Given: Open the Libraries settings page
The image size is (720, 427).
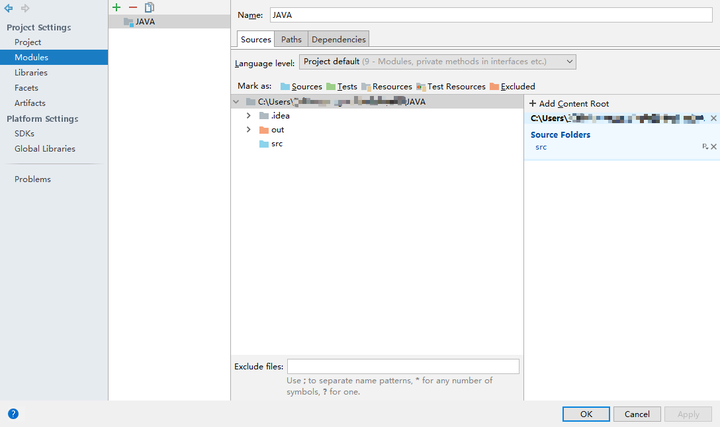Looking at the screenshot, I should point(31,73).
